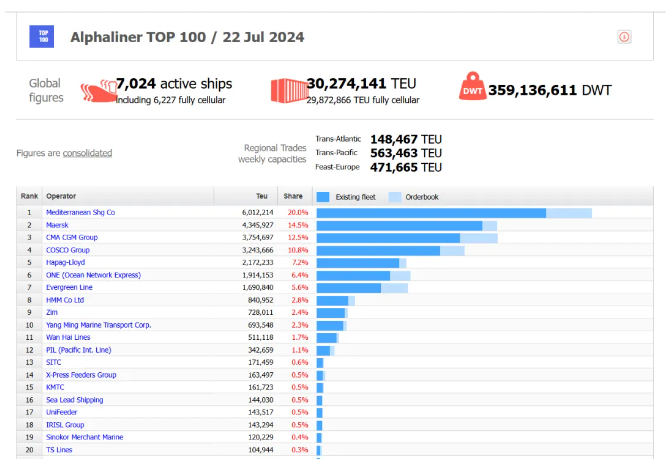Click the Share column header

293,196
